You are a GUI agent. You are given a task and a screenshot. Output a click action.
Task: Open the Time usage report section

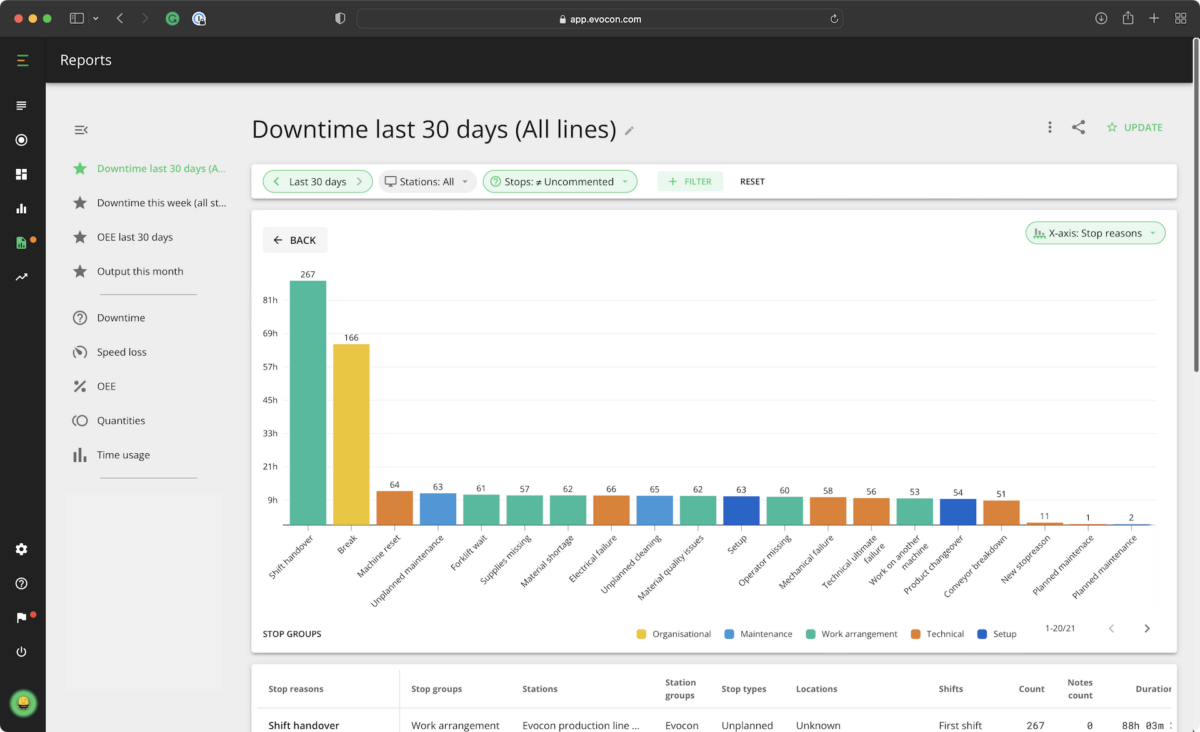coord(81,454)
